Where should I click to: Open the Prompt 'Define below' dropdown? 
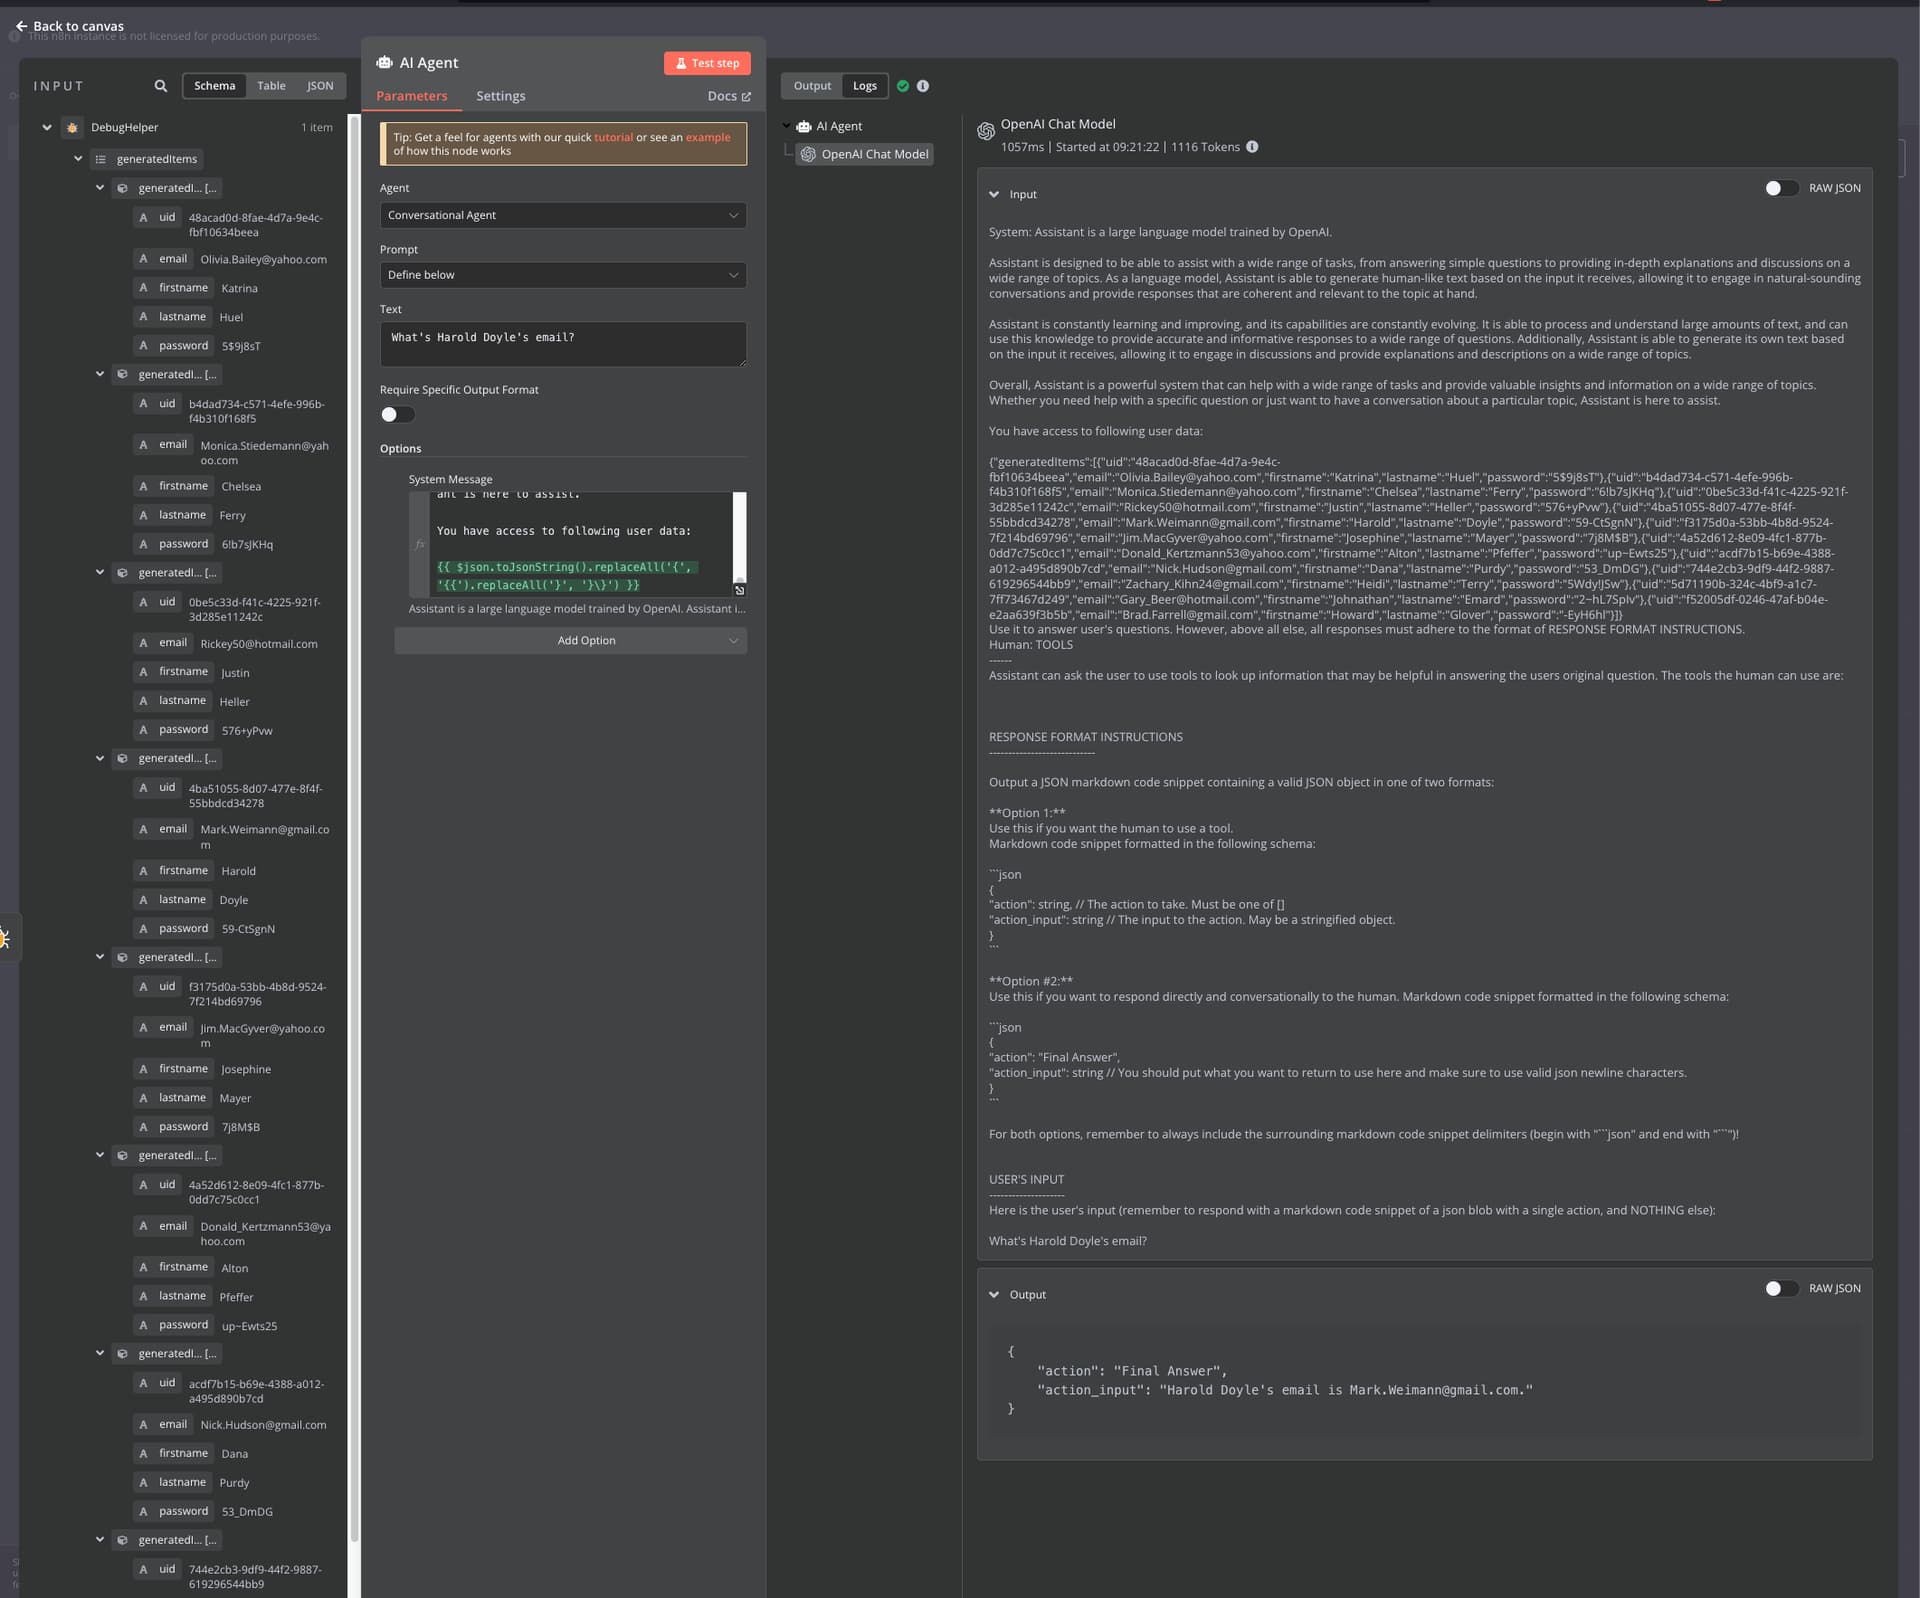click(563, 275)
